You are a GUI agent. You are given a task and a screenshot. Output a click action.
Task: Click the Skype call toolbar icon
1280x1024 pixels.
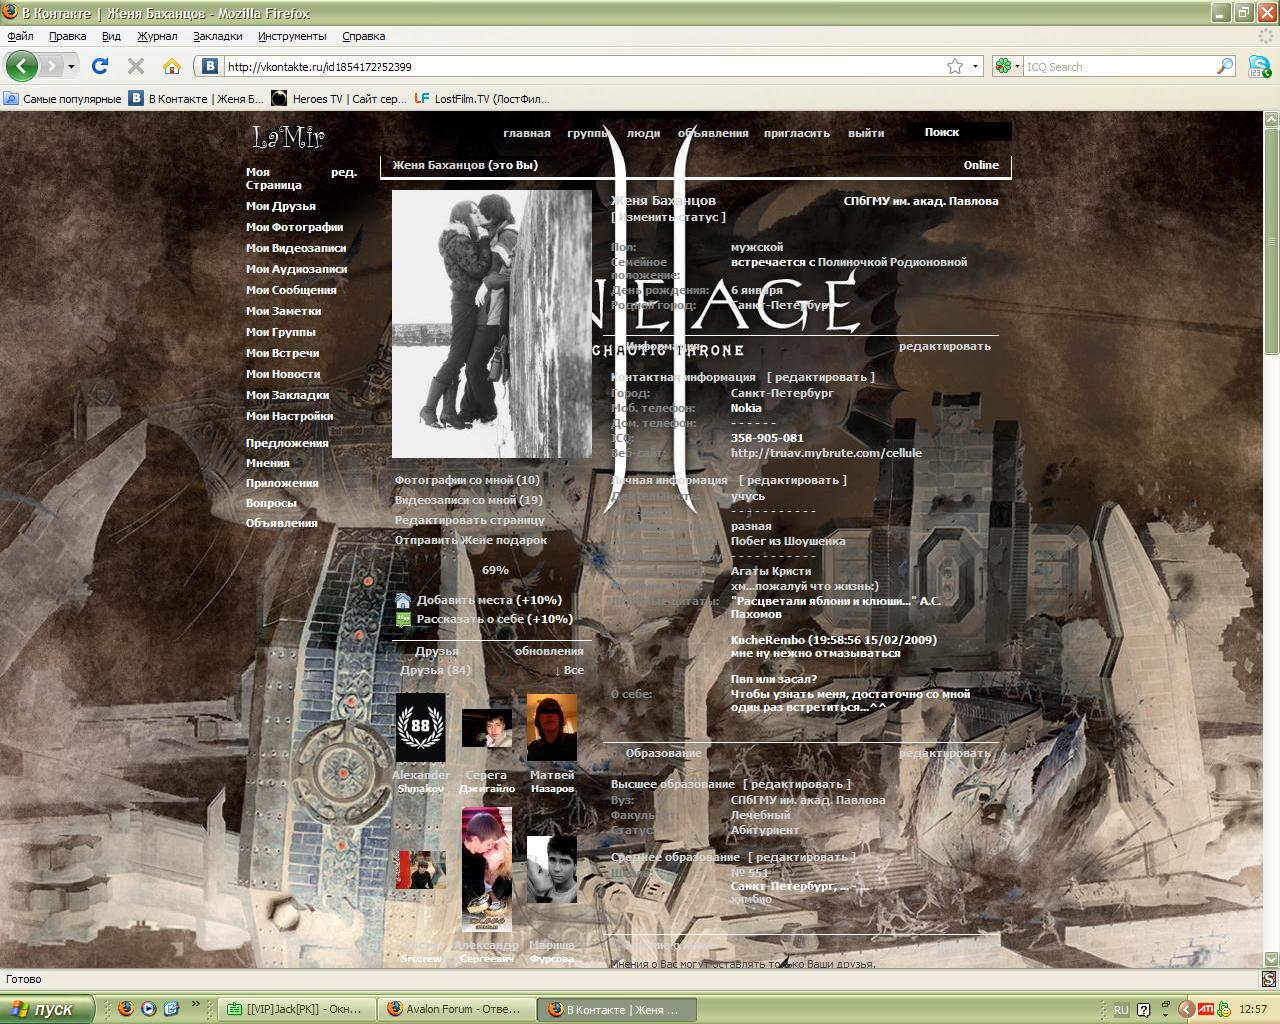[1259, 66]
